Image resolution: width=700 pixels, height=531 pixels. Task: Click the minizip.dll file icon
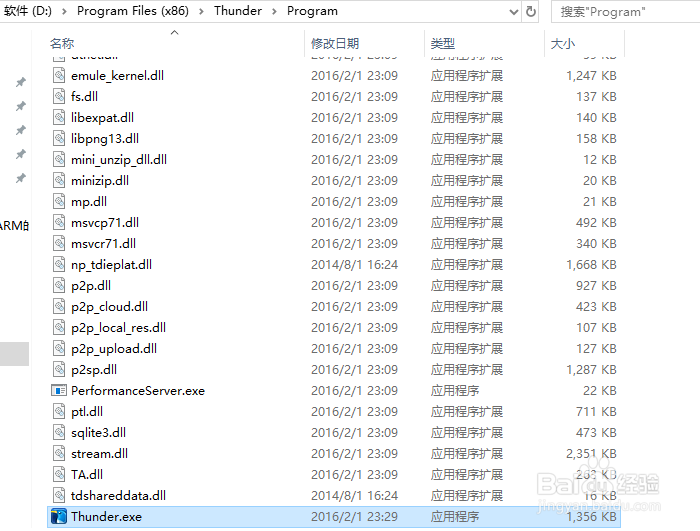coord(59,180)
